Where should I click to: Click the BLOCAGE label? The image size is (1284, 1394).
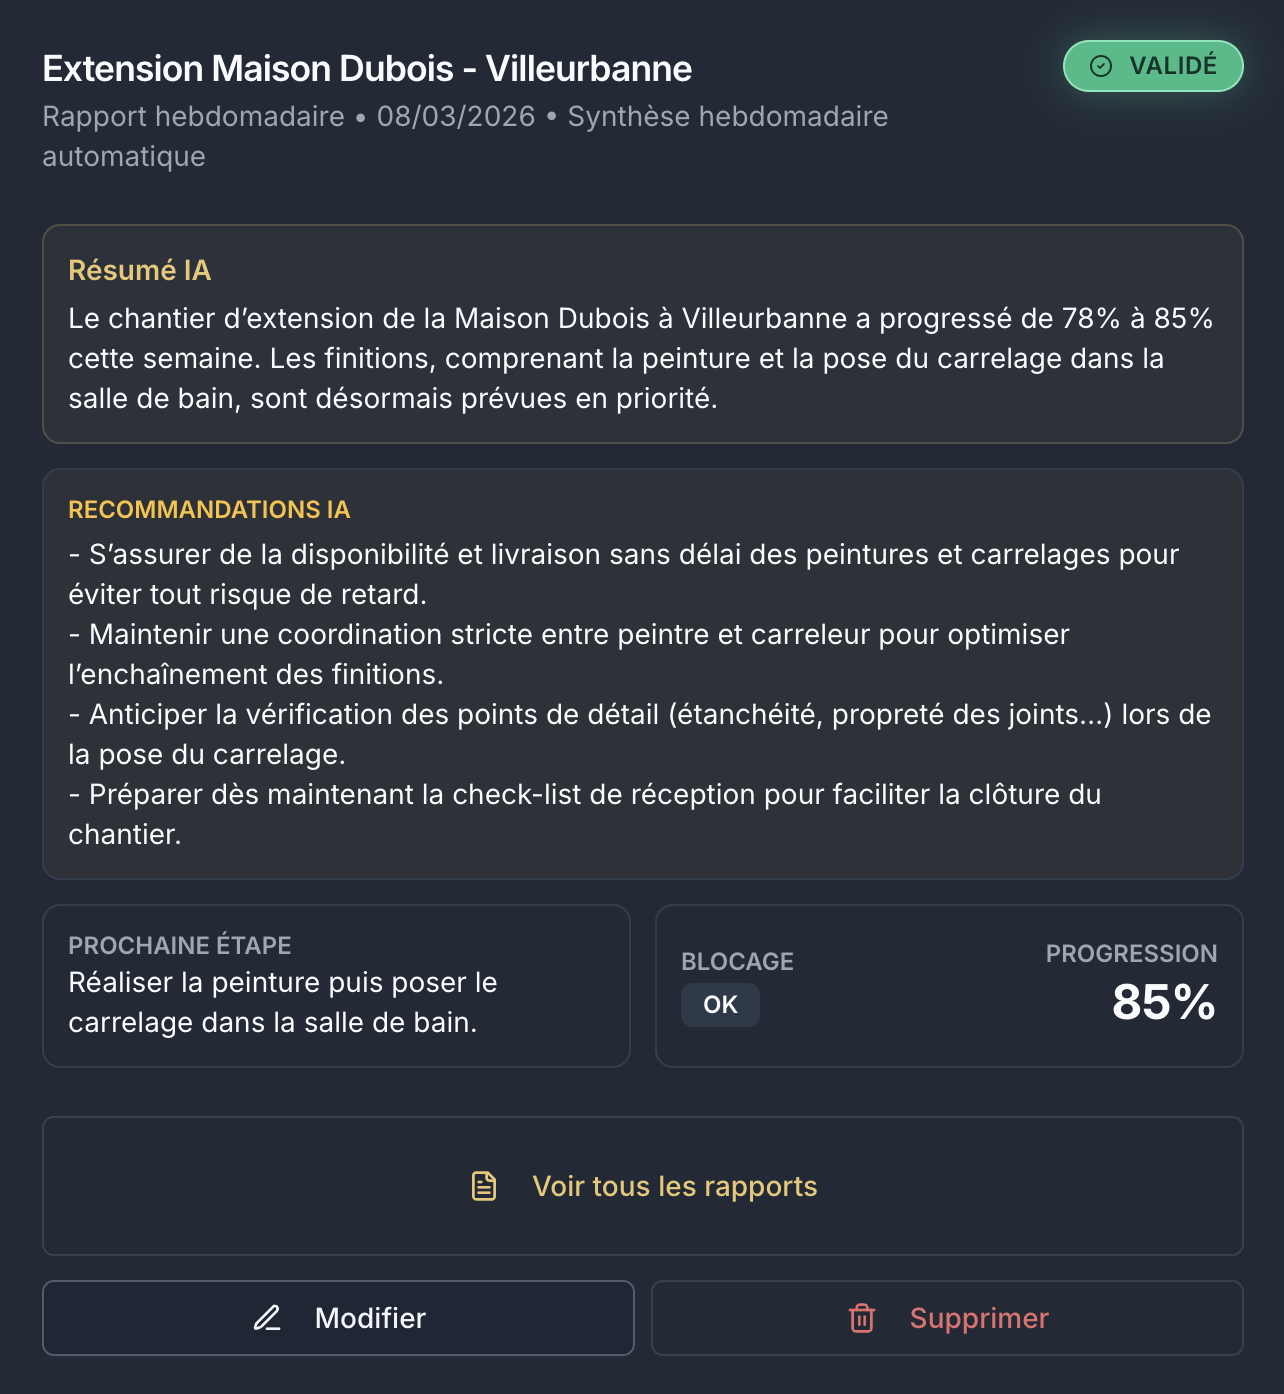click(x=737, y=961)
